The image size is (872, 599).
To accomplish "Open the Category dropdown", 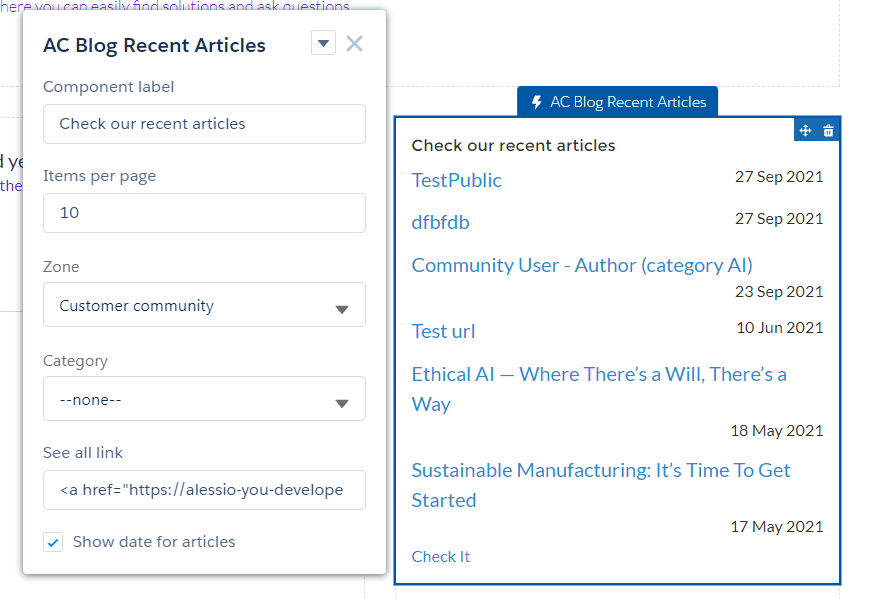I will coord(204,400).
